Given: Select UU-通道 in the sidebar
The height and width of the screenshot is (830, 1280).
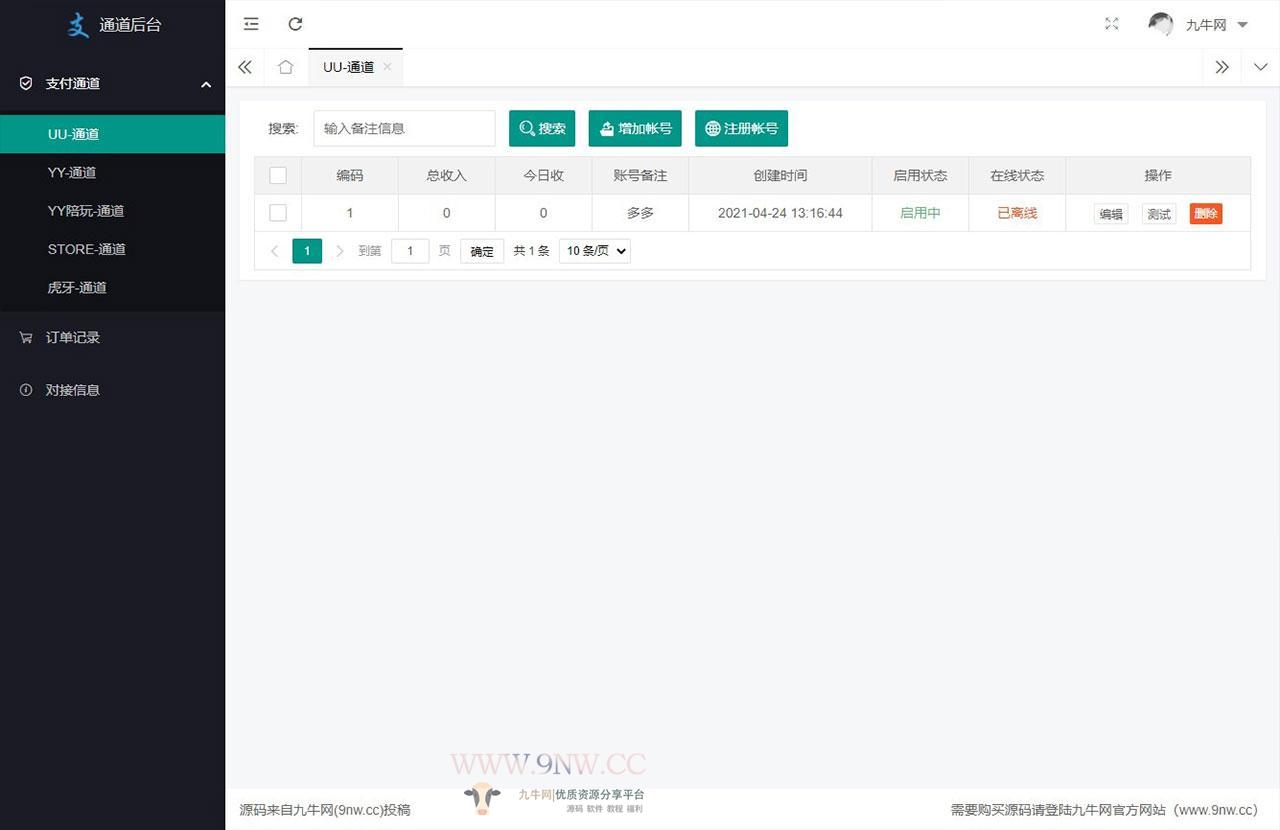Looking at the screenshot, I should [112, 134].
